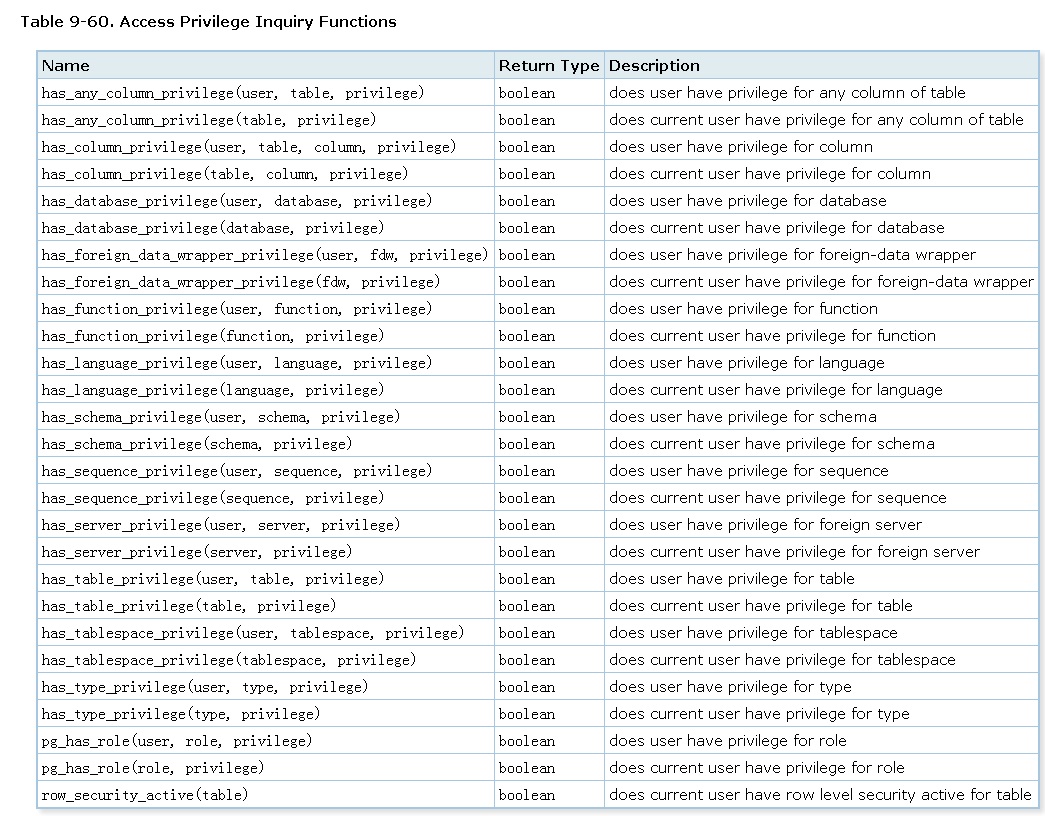Click has_sequence_privilege(user, sequence, privilege) entry
The image size is (1045, 816).
237,471
